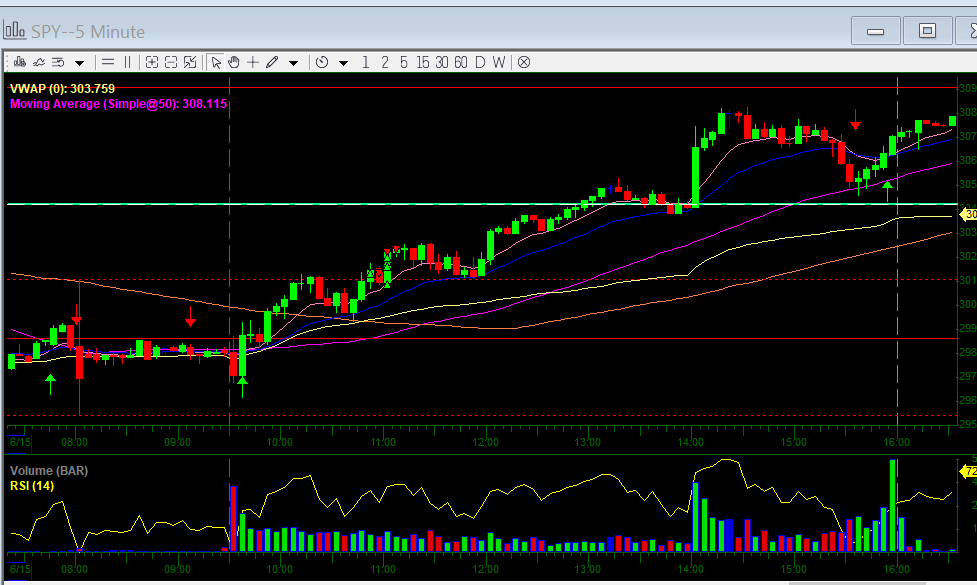Toggle the arrow pointer selection tool

(x=216, y=62)
